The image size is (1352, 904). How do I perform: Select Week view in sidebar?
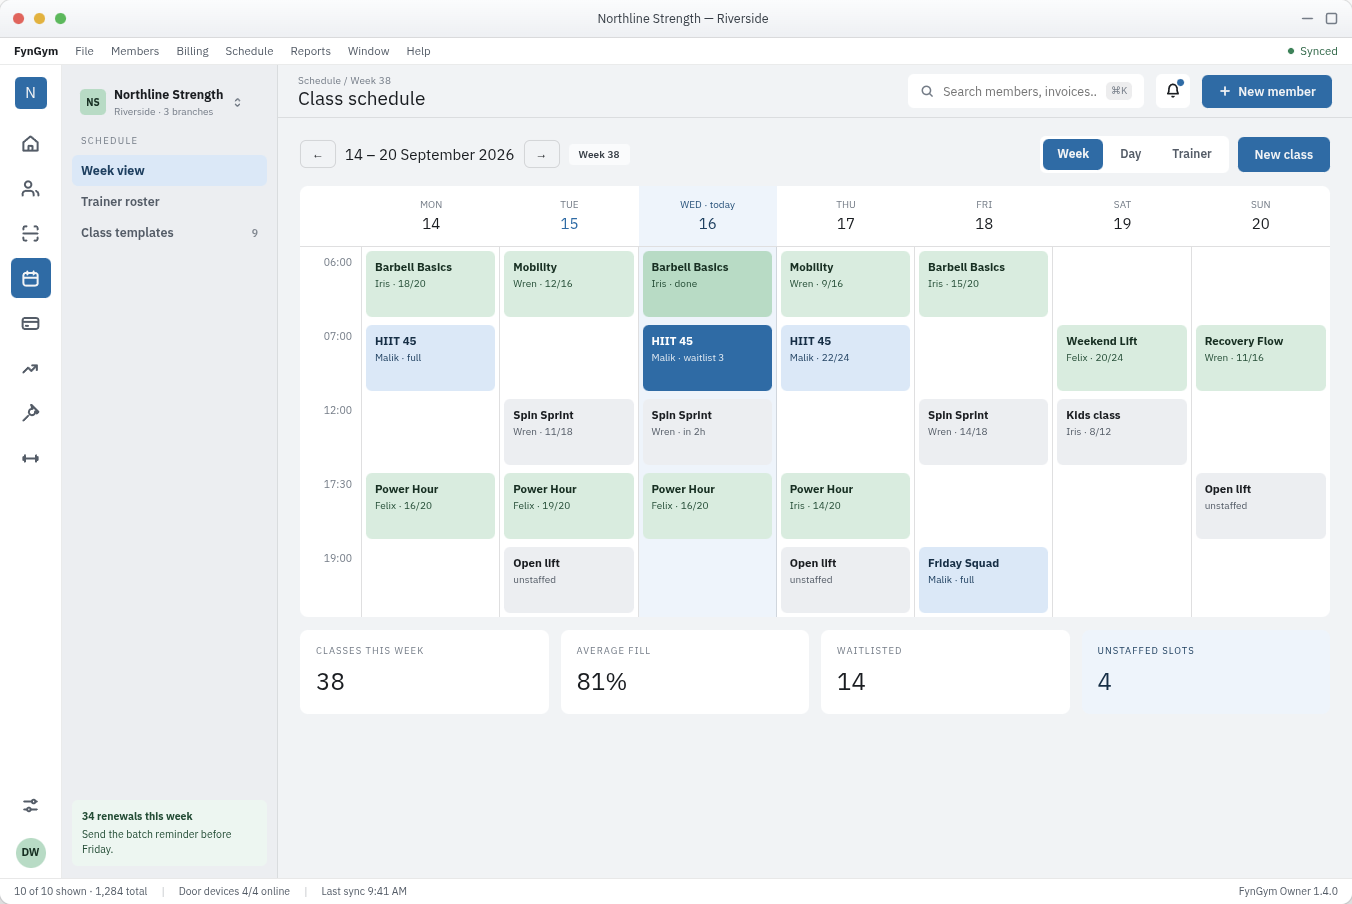pyautogui.click(x=169, y=171)
